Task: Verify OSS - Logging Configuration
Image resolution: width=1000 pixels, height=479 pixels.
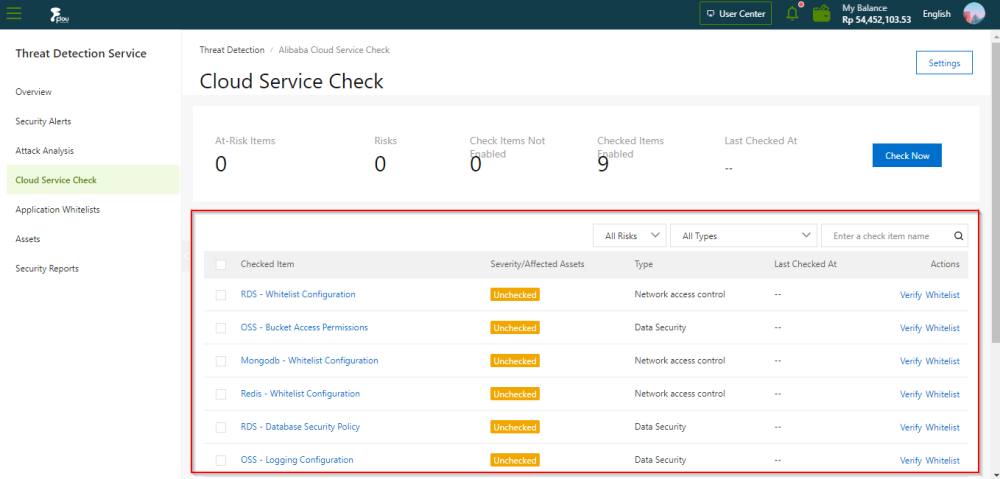Action: tap(911, 461)
